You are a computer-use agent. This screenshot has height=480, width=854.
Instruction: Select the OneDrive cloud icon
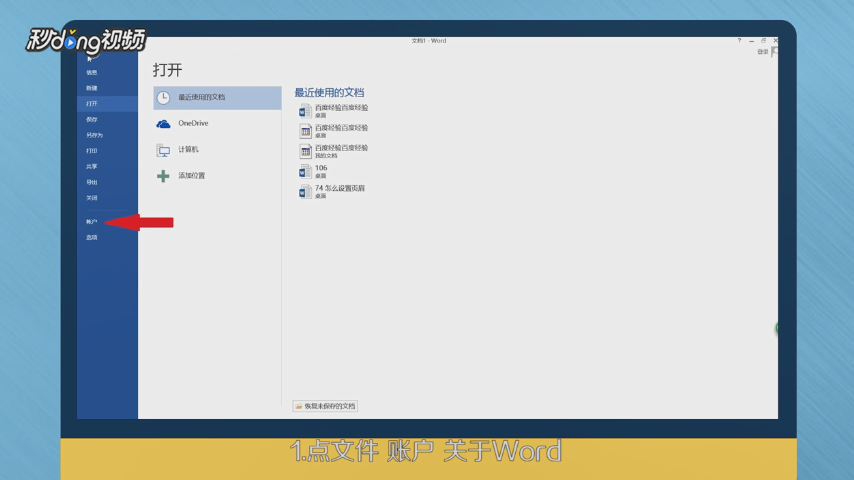pos(163,124)
